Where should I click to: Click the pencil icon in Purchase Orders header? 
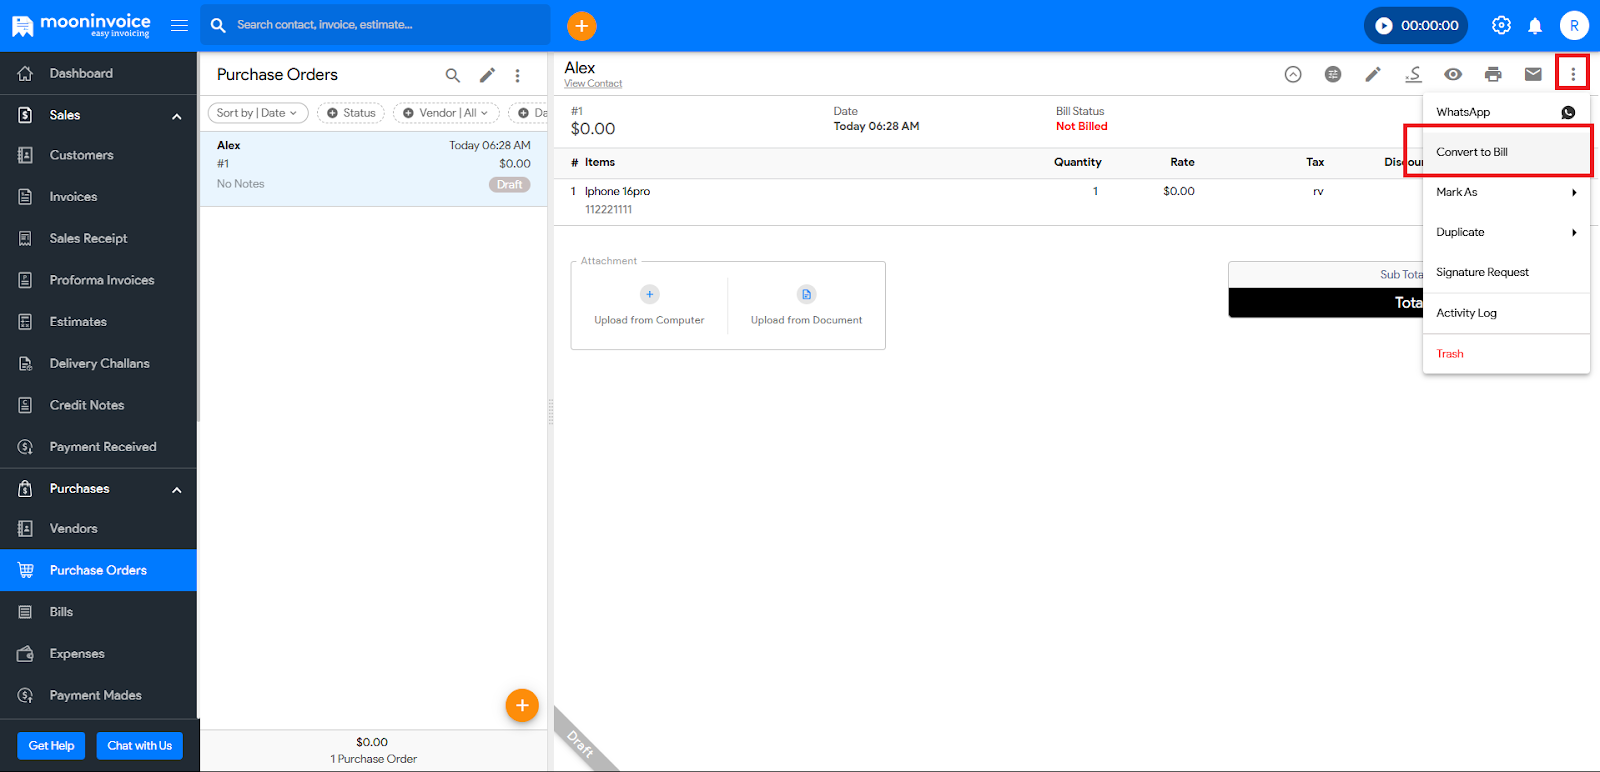coord(487,75)
